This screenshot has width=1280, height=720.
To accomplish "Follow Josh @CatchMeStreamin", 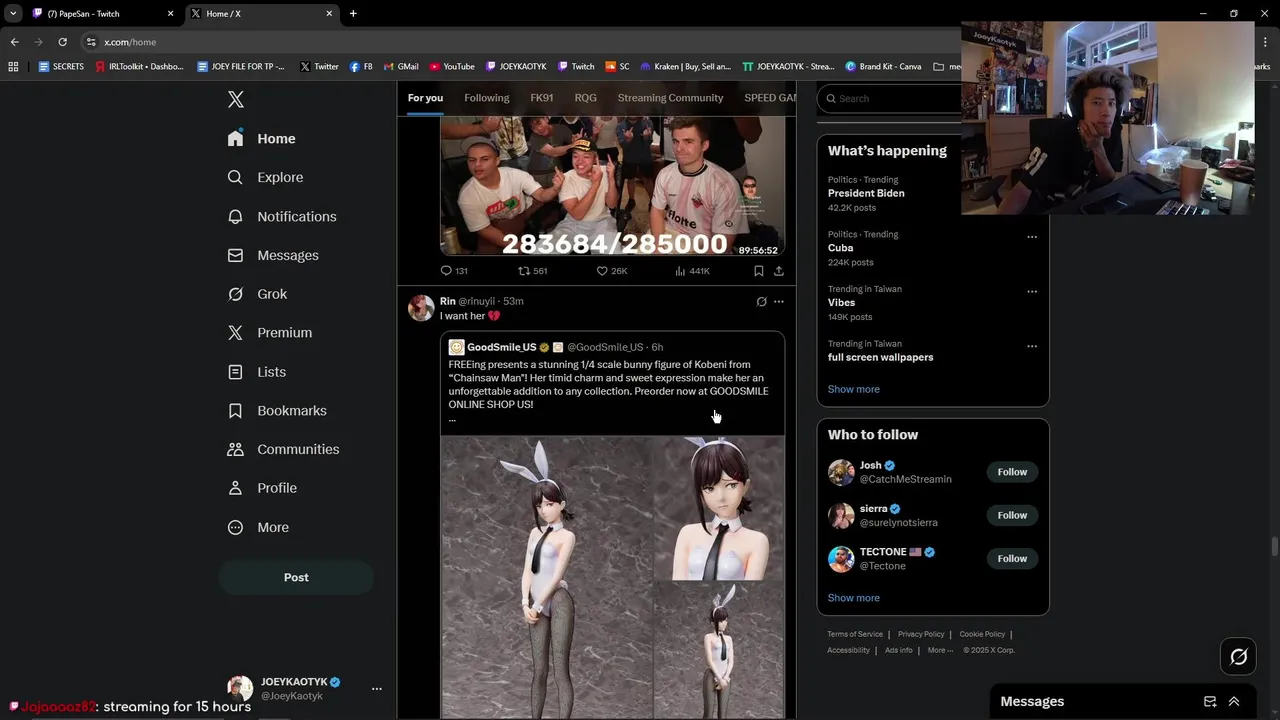I will [x=1012, y=472].
